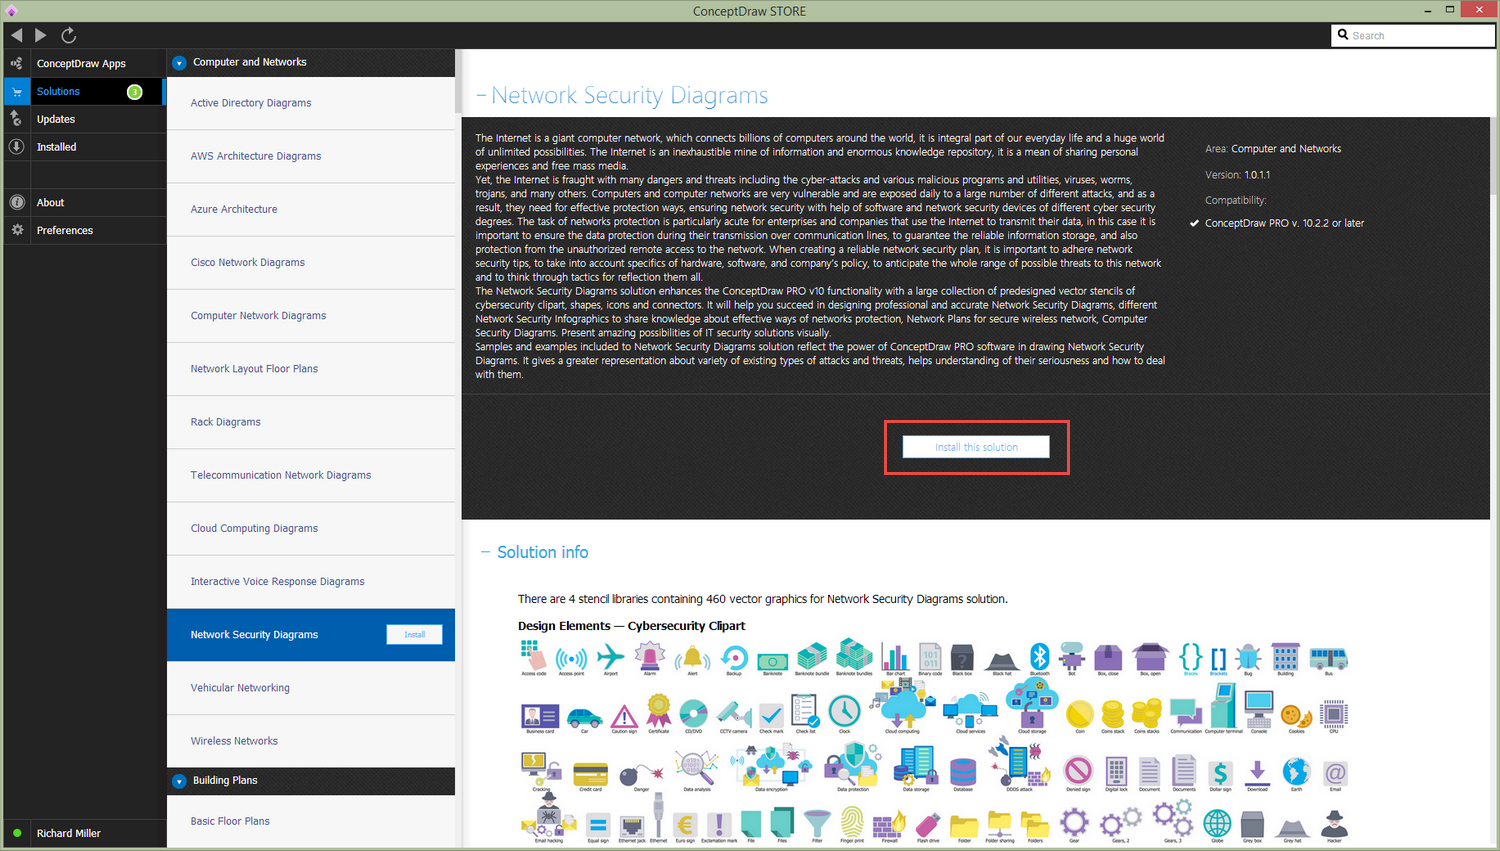Click the Install this solution button
This screenshot has width=1500, height=851.
[x=976, y=447]
